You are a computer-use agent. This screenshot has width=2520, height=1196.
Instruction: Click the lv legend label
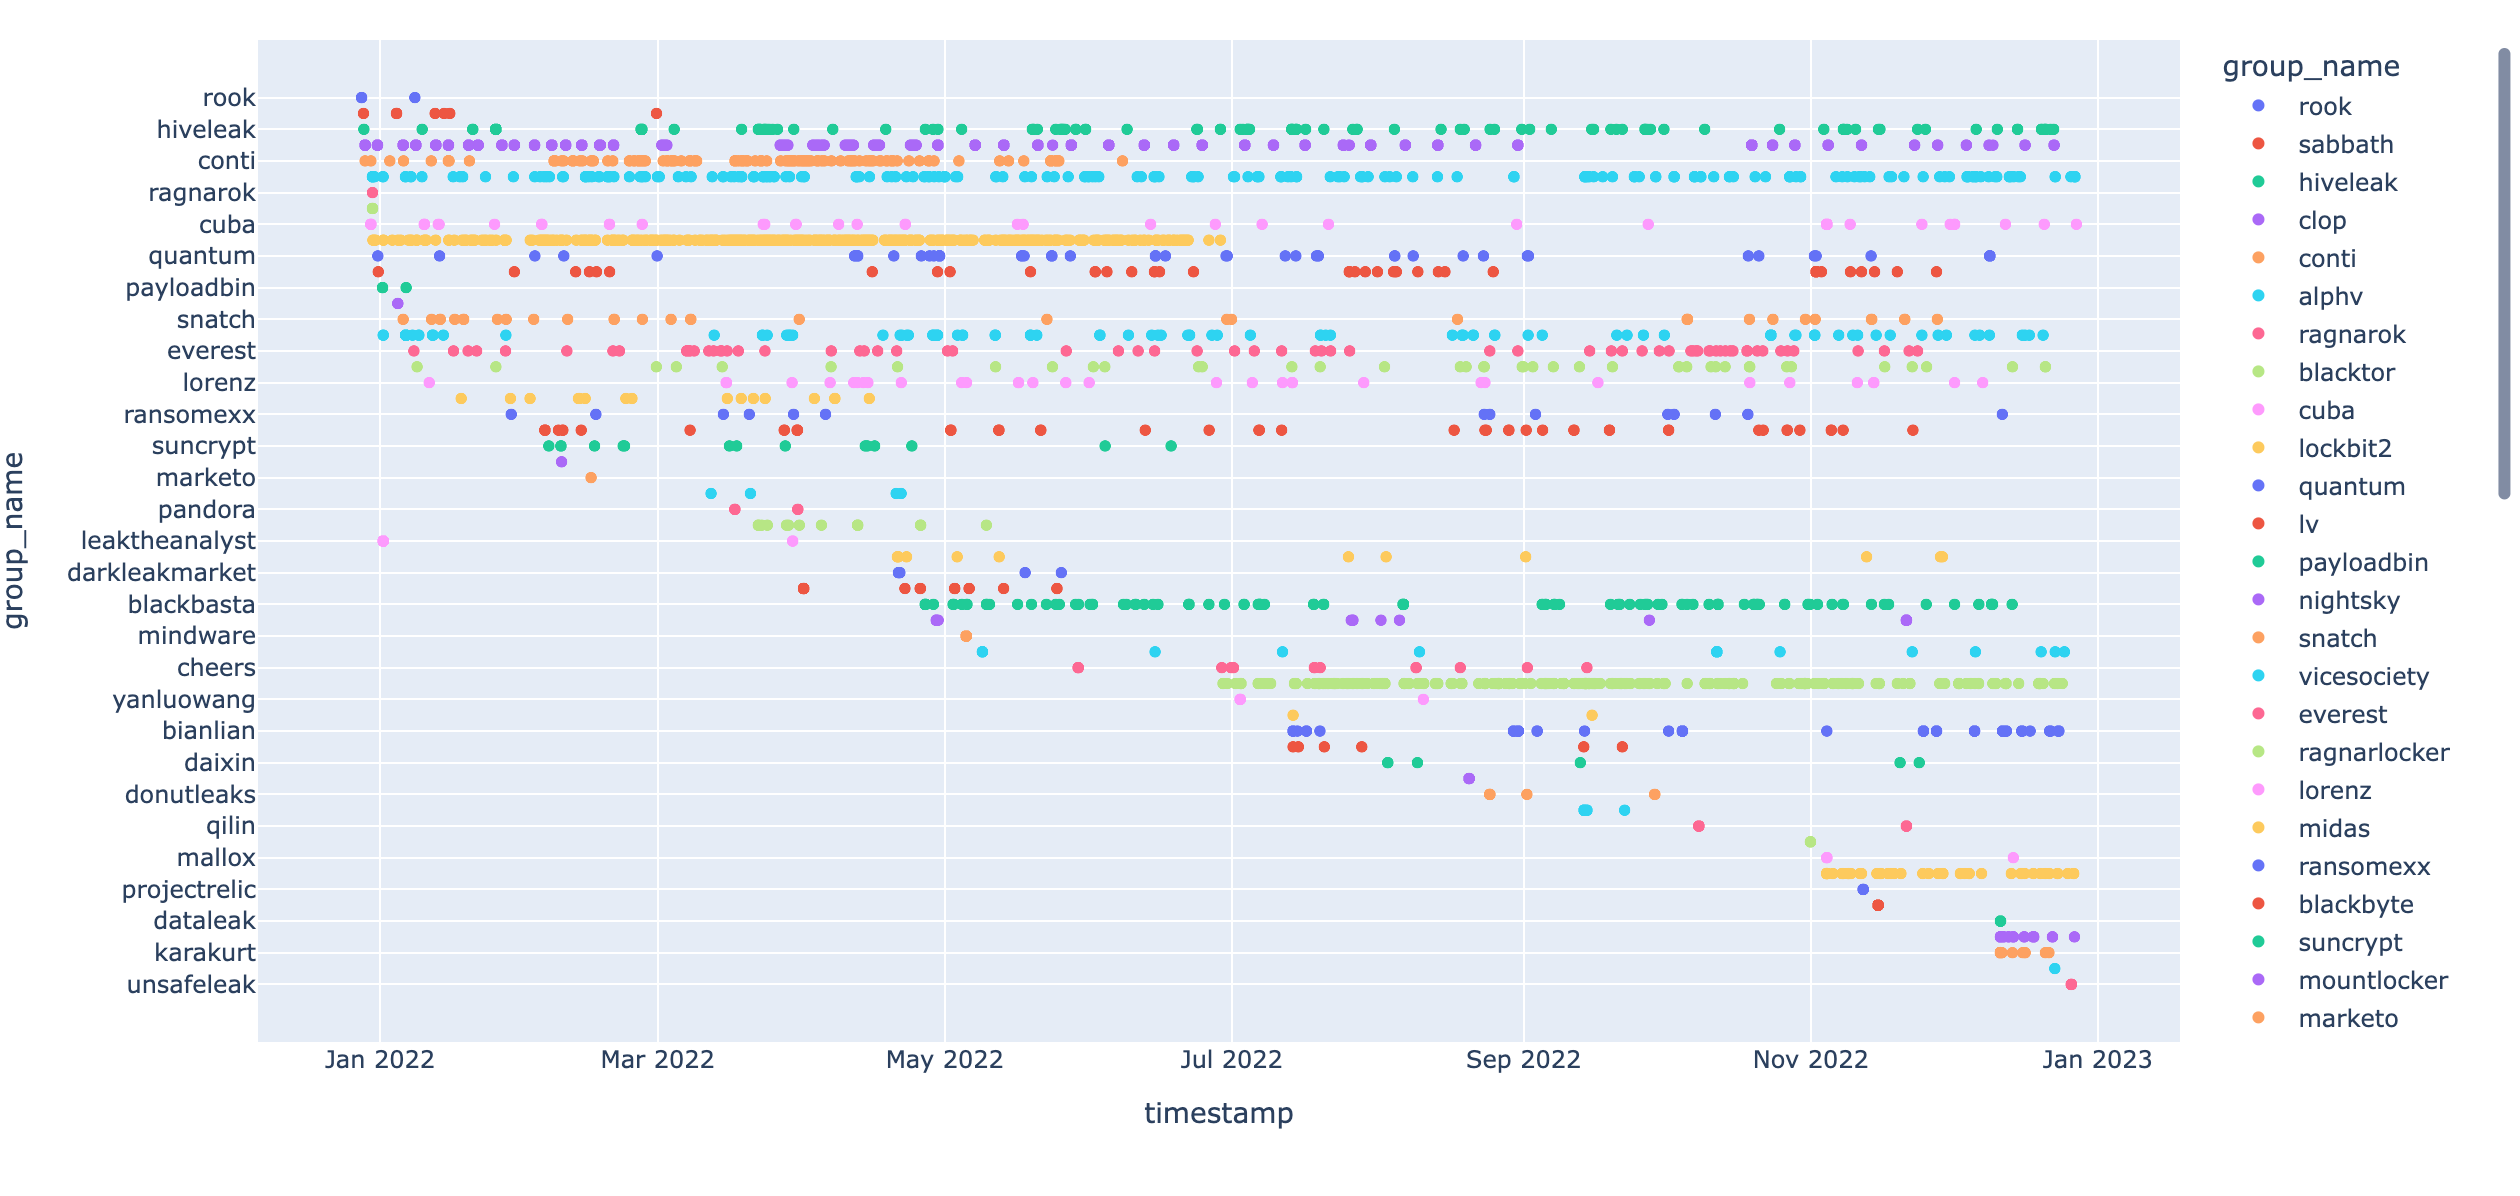coord(2308,525)
